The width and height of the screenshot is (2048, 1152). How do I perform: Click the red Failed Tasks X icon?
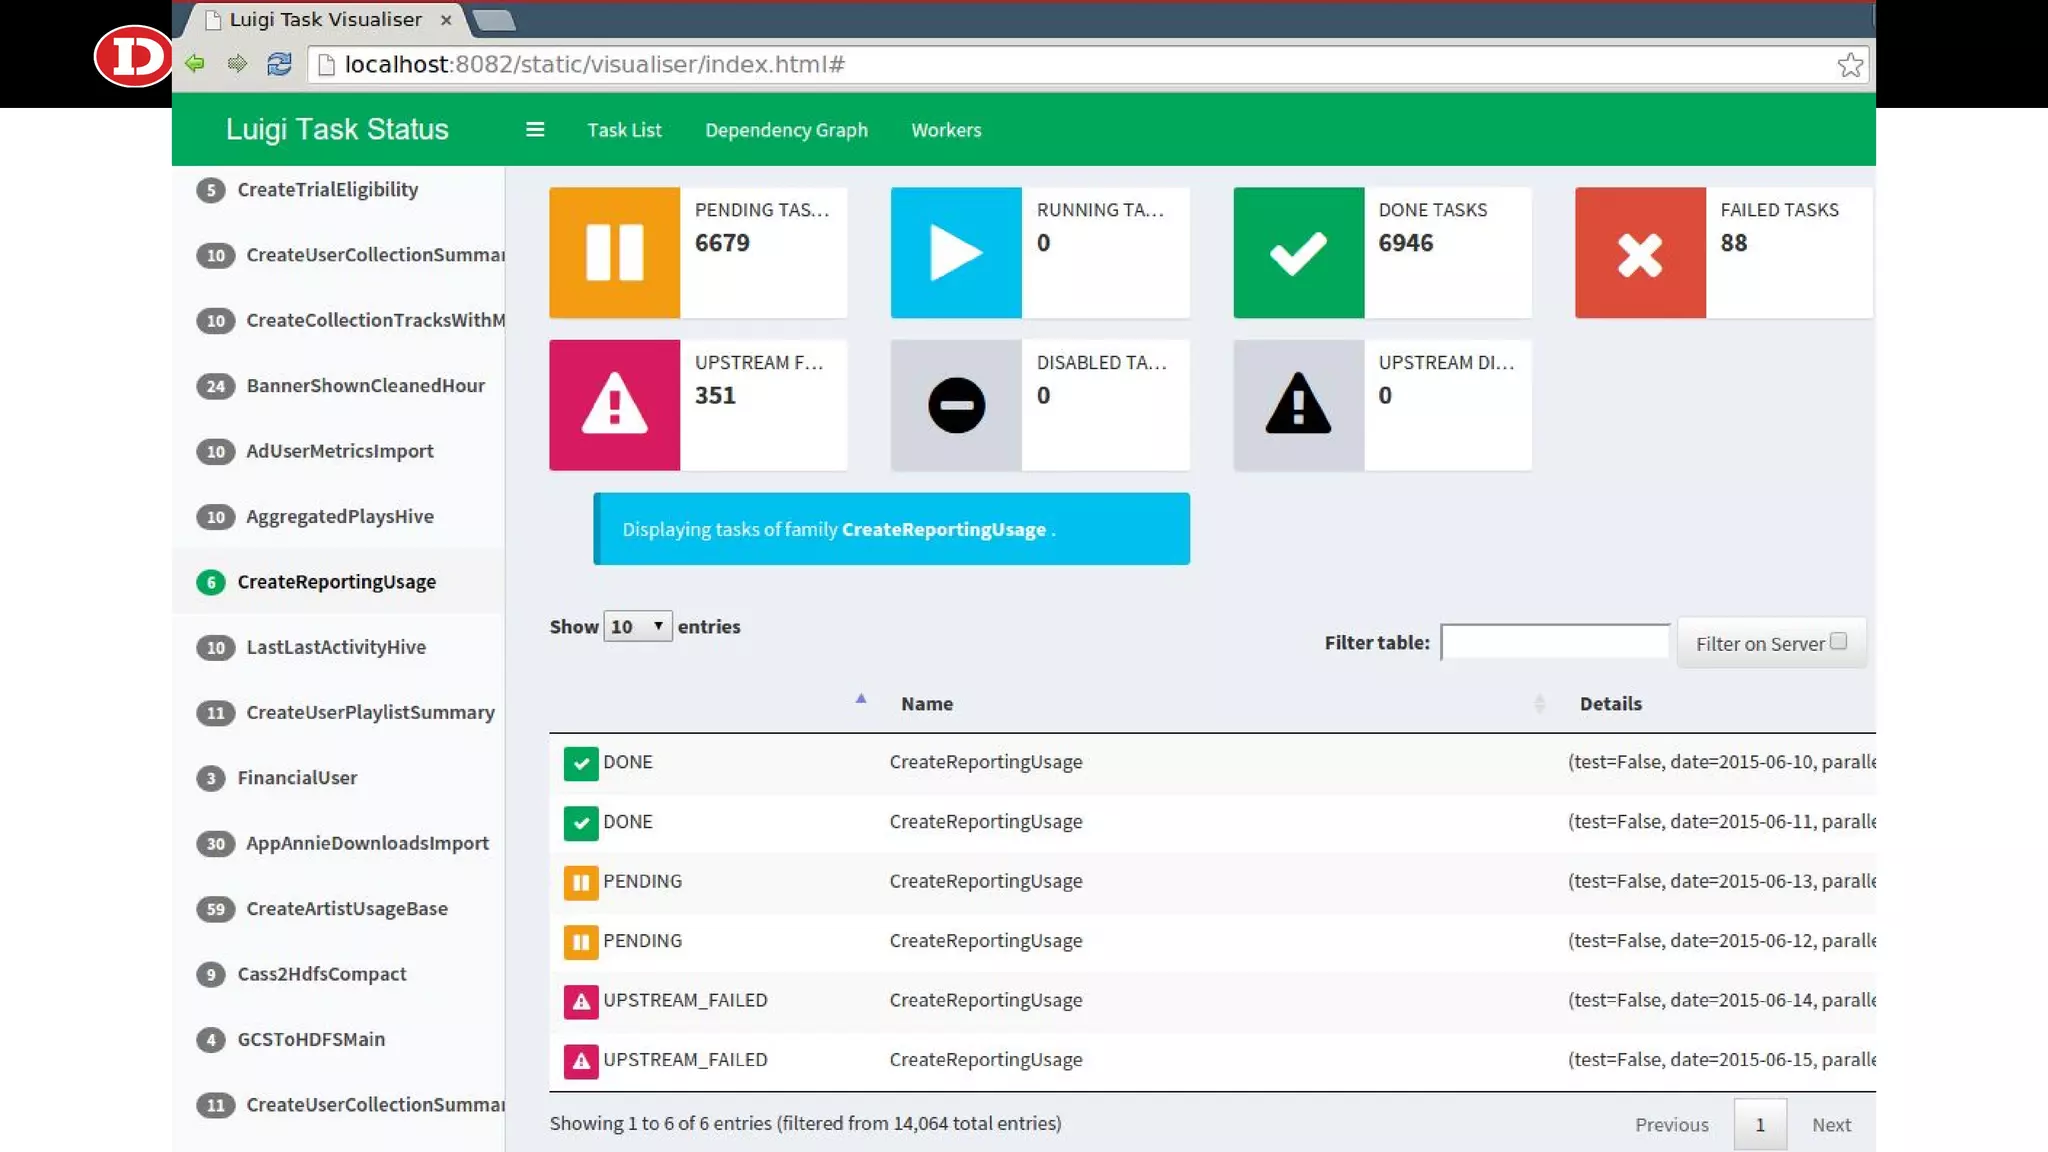click(1640, 252)
